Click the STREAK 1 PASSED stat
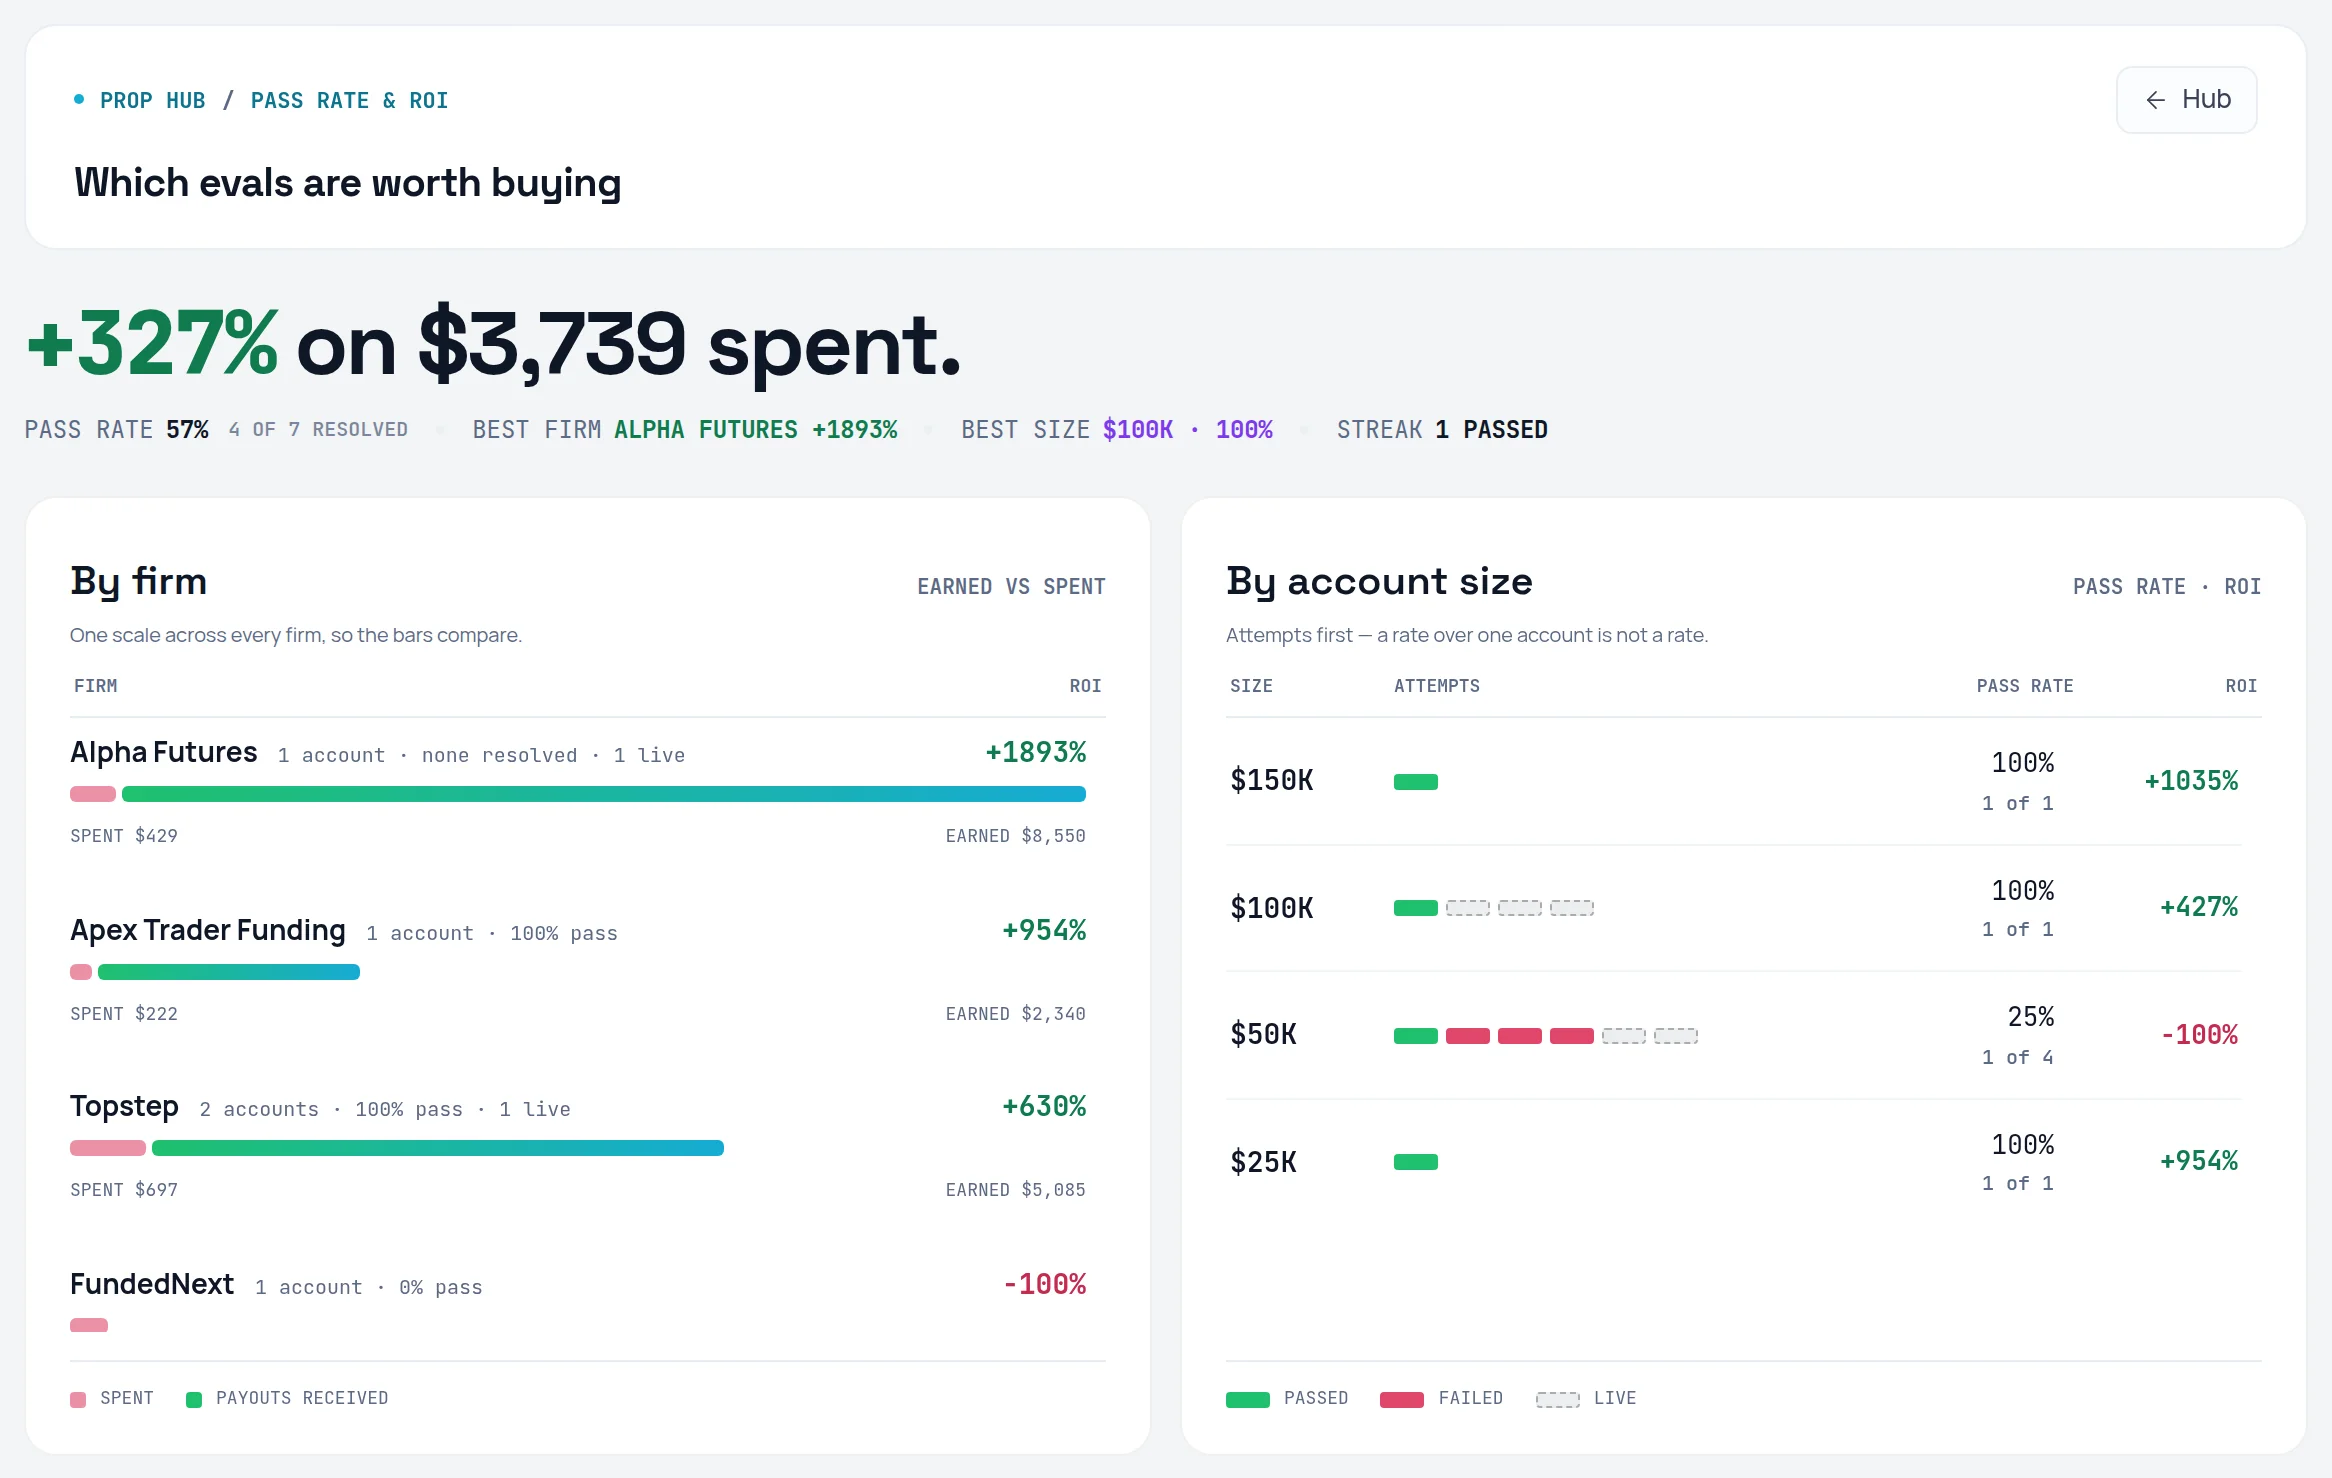Viewport: 2332px width, 1478px height. pyautogui.click(x=1442, y=430)
